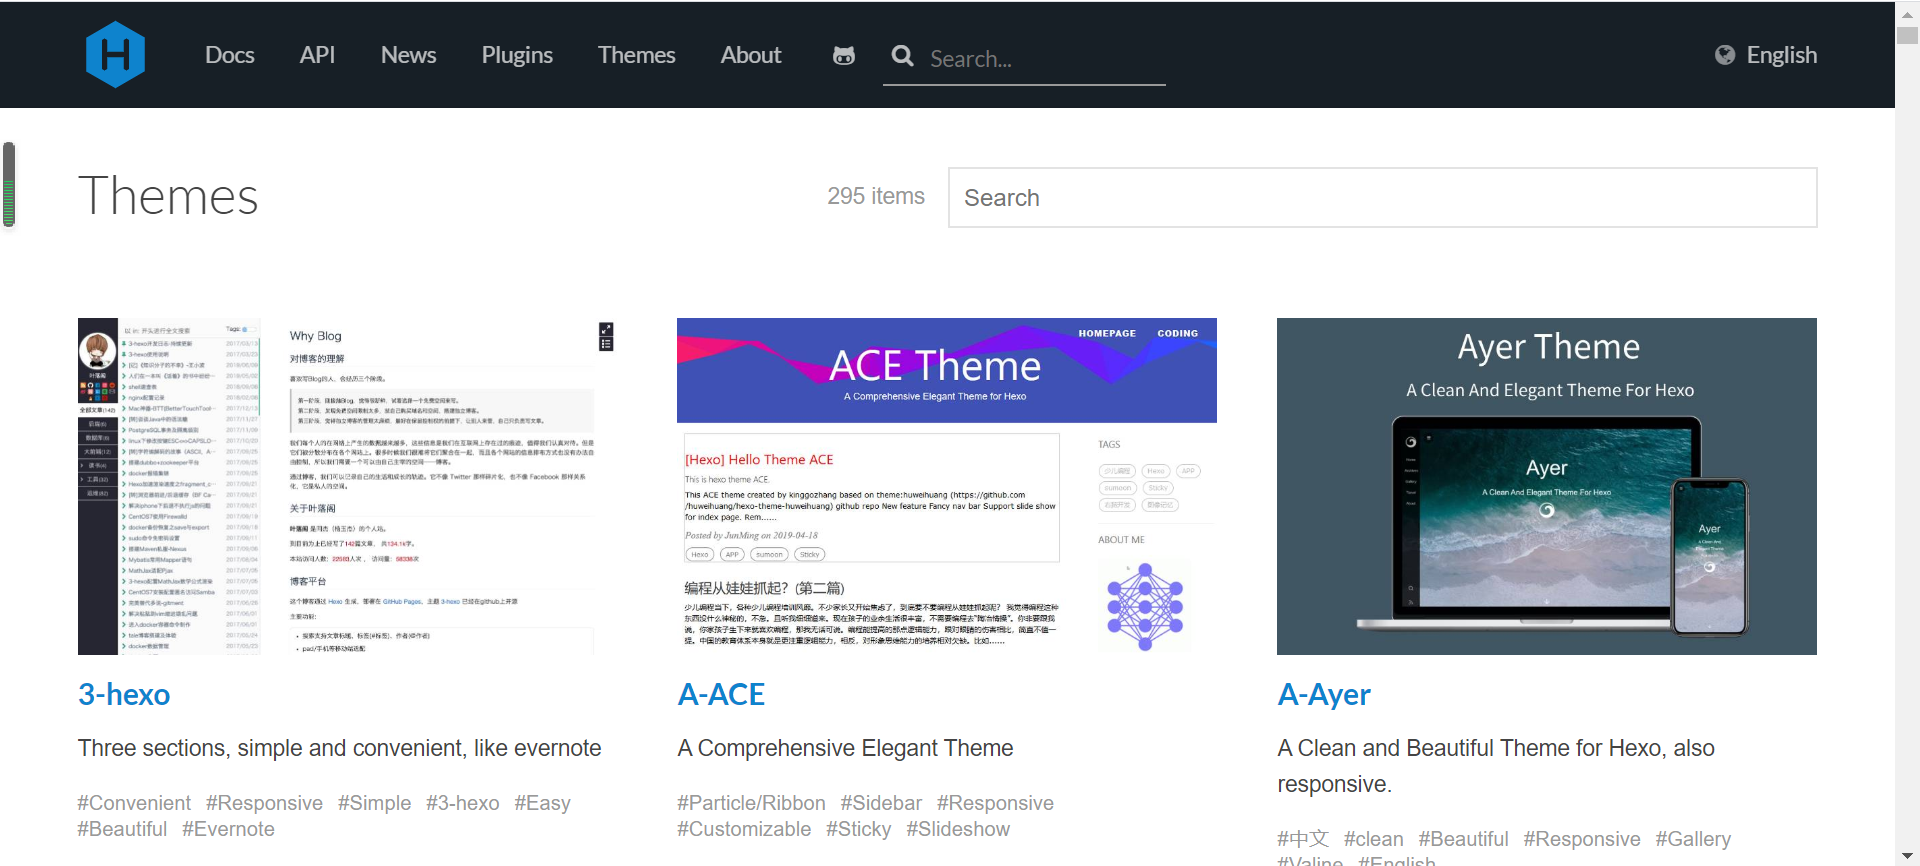Select the #Simple tag
Image resolution: width=1920 pixels, height=866 pixels.
[374, 803]
